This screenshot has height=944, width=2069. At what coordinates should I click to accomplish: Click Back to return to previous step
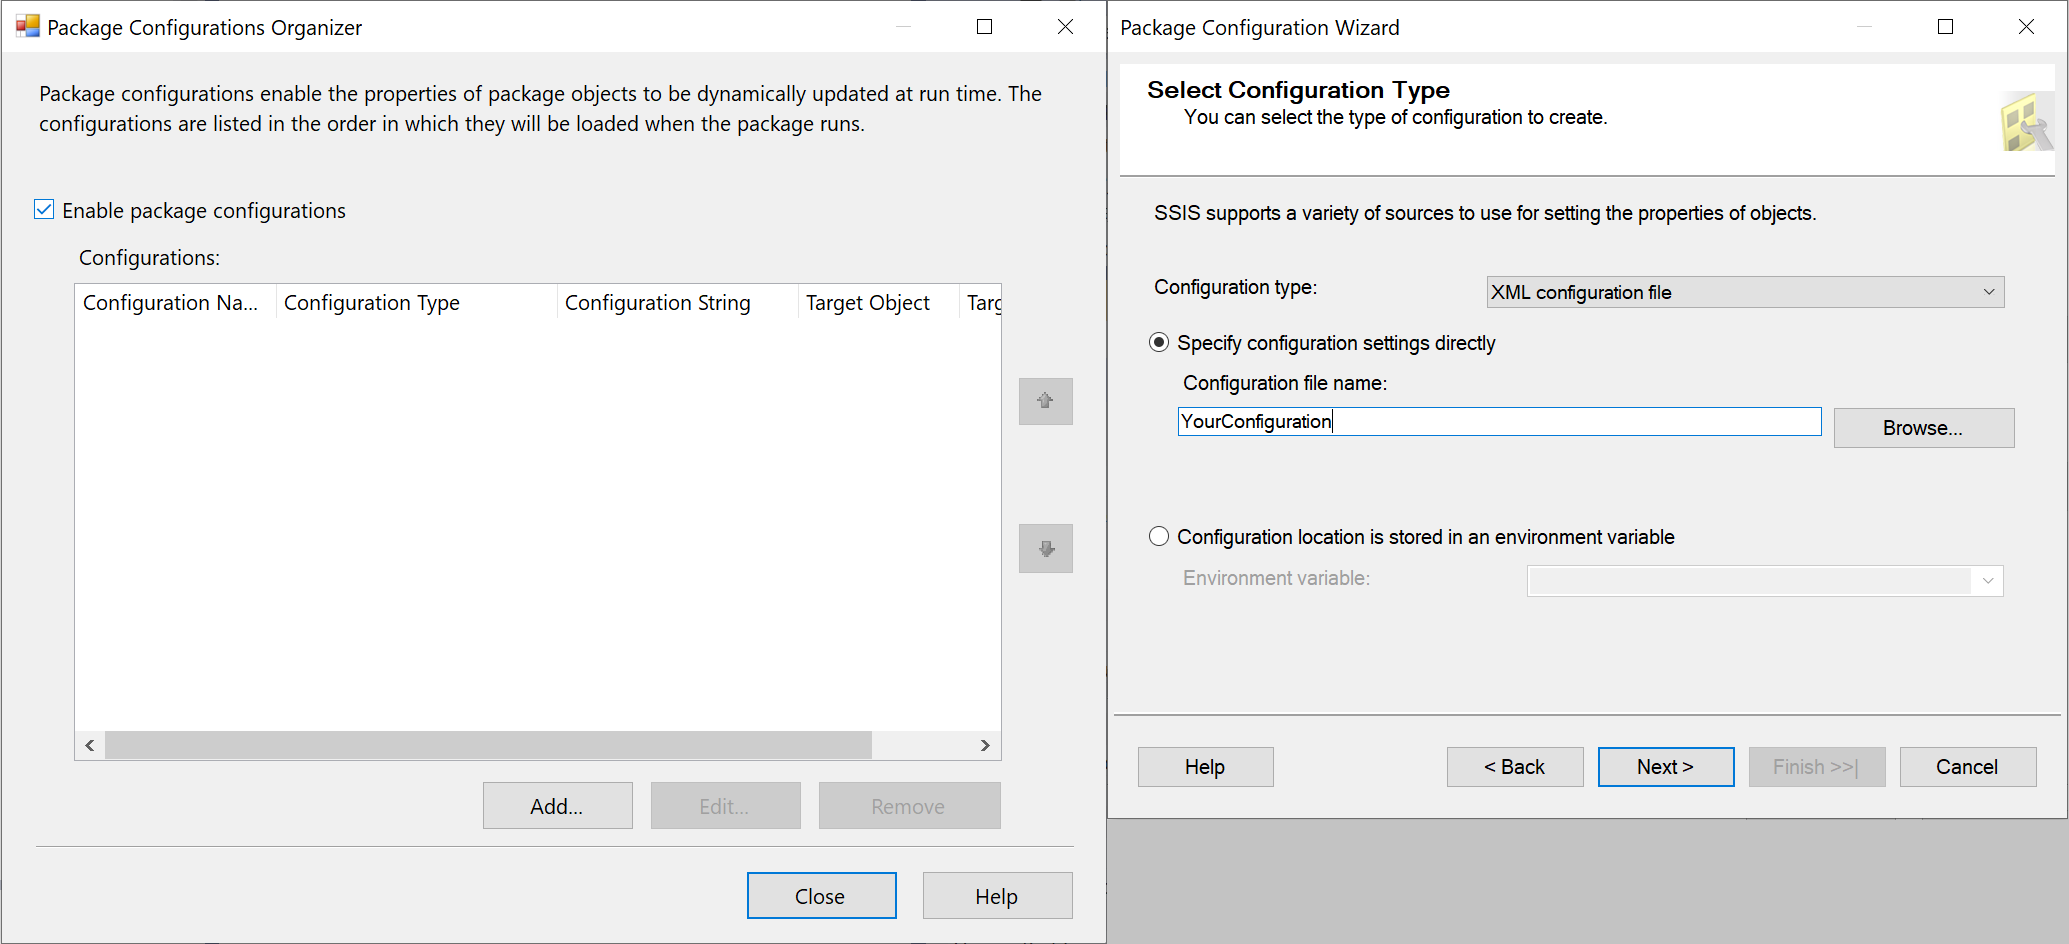(1514, 766)
